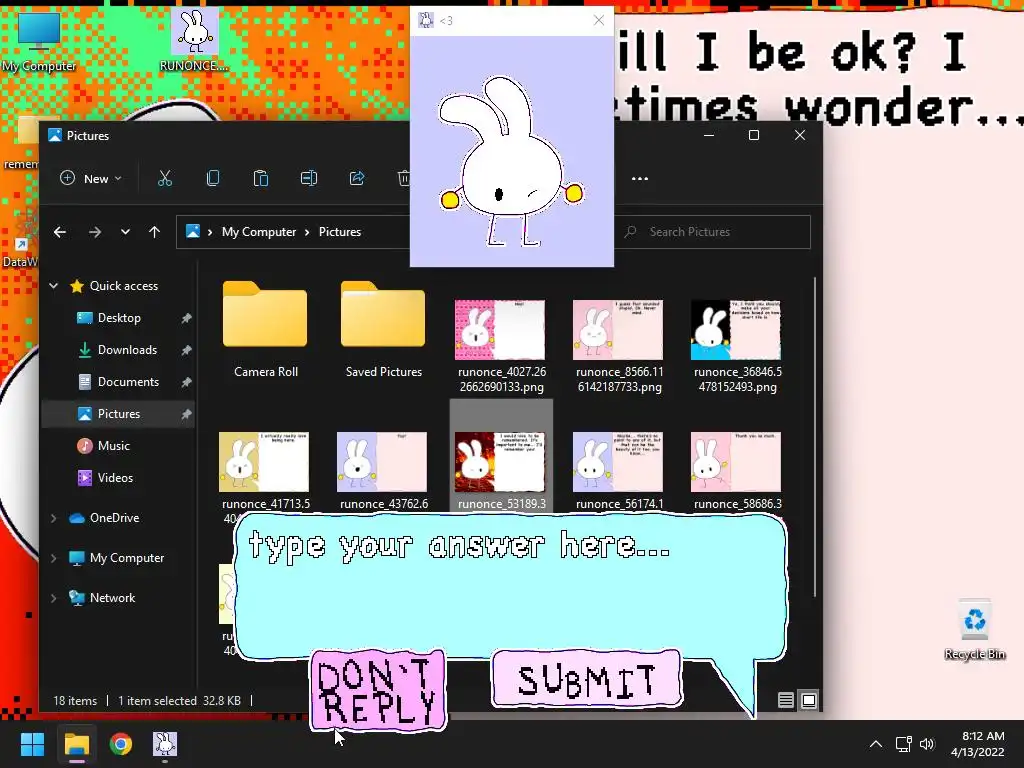1024x768 pixels.
Task: Open the clock showing 8:12 AM
Action: [977, 744]
